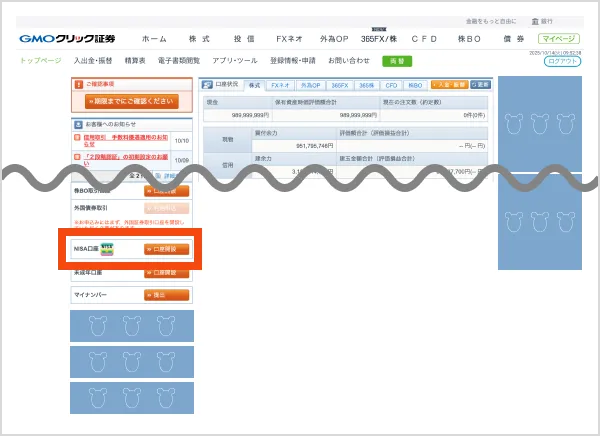The image size is (600, 436).
Task: Click the GMOクリック証券 logo
Action: (67, 39)
